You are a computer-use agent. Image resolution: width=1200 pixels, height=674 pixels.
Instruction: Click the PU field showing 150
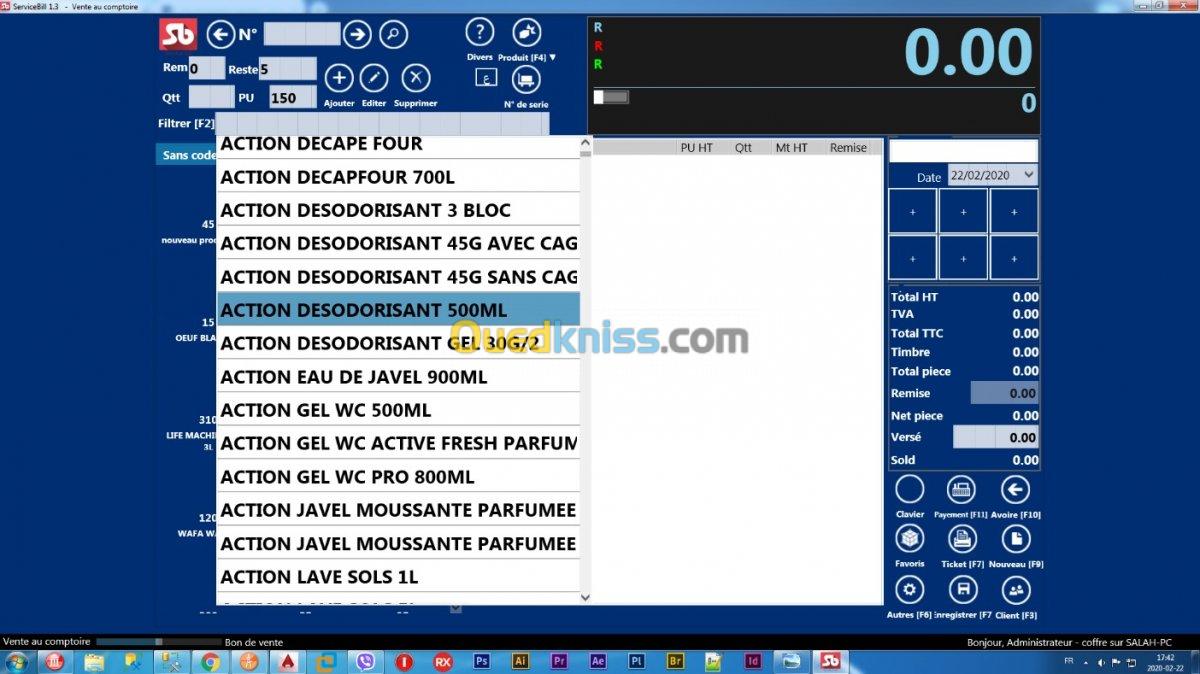[292, 98]
